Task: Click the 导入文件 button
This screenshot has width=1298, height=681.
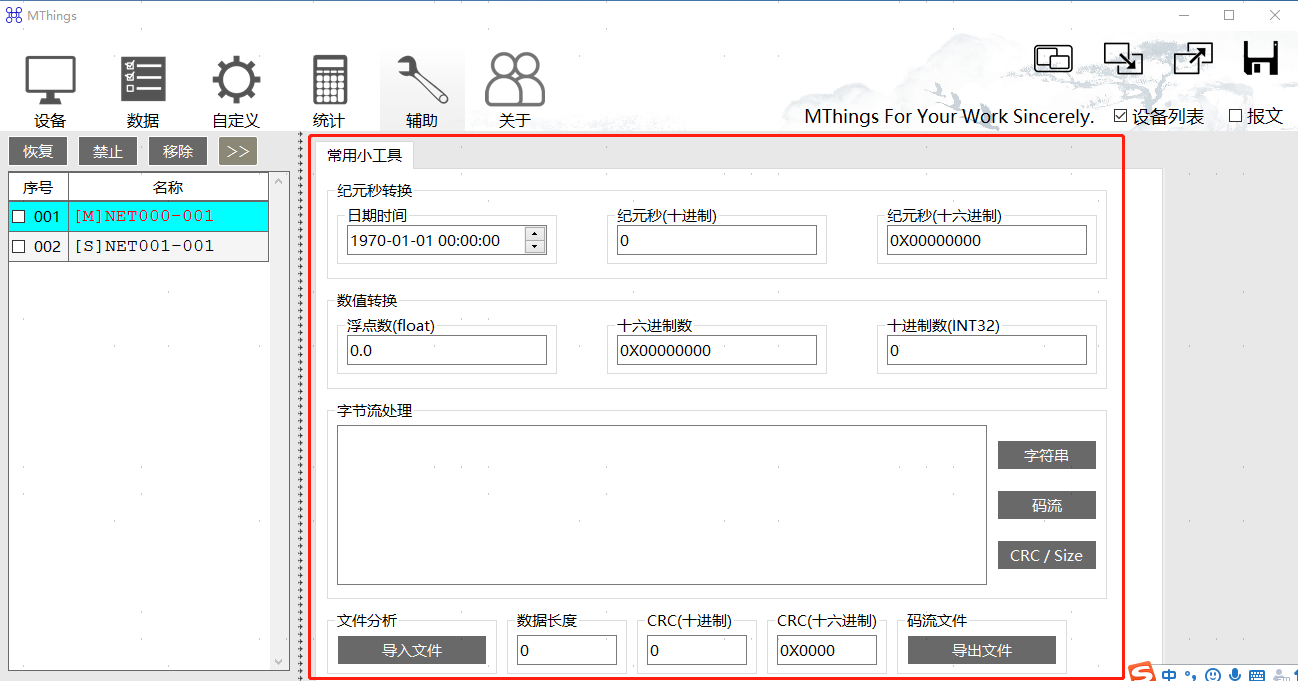Action: click(412, 650)
